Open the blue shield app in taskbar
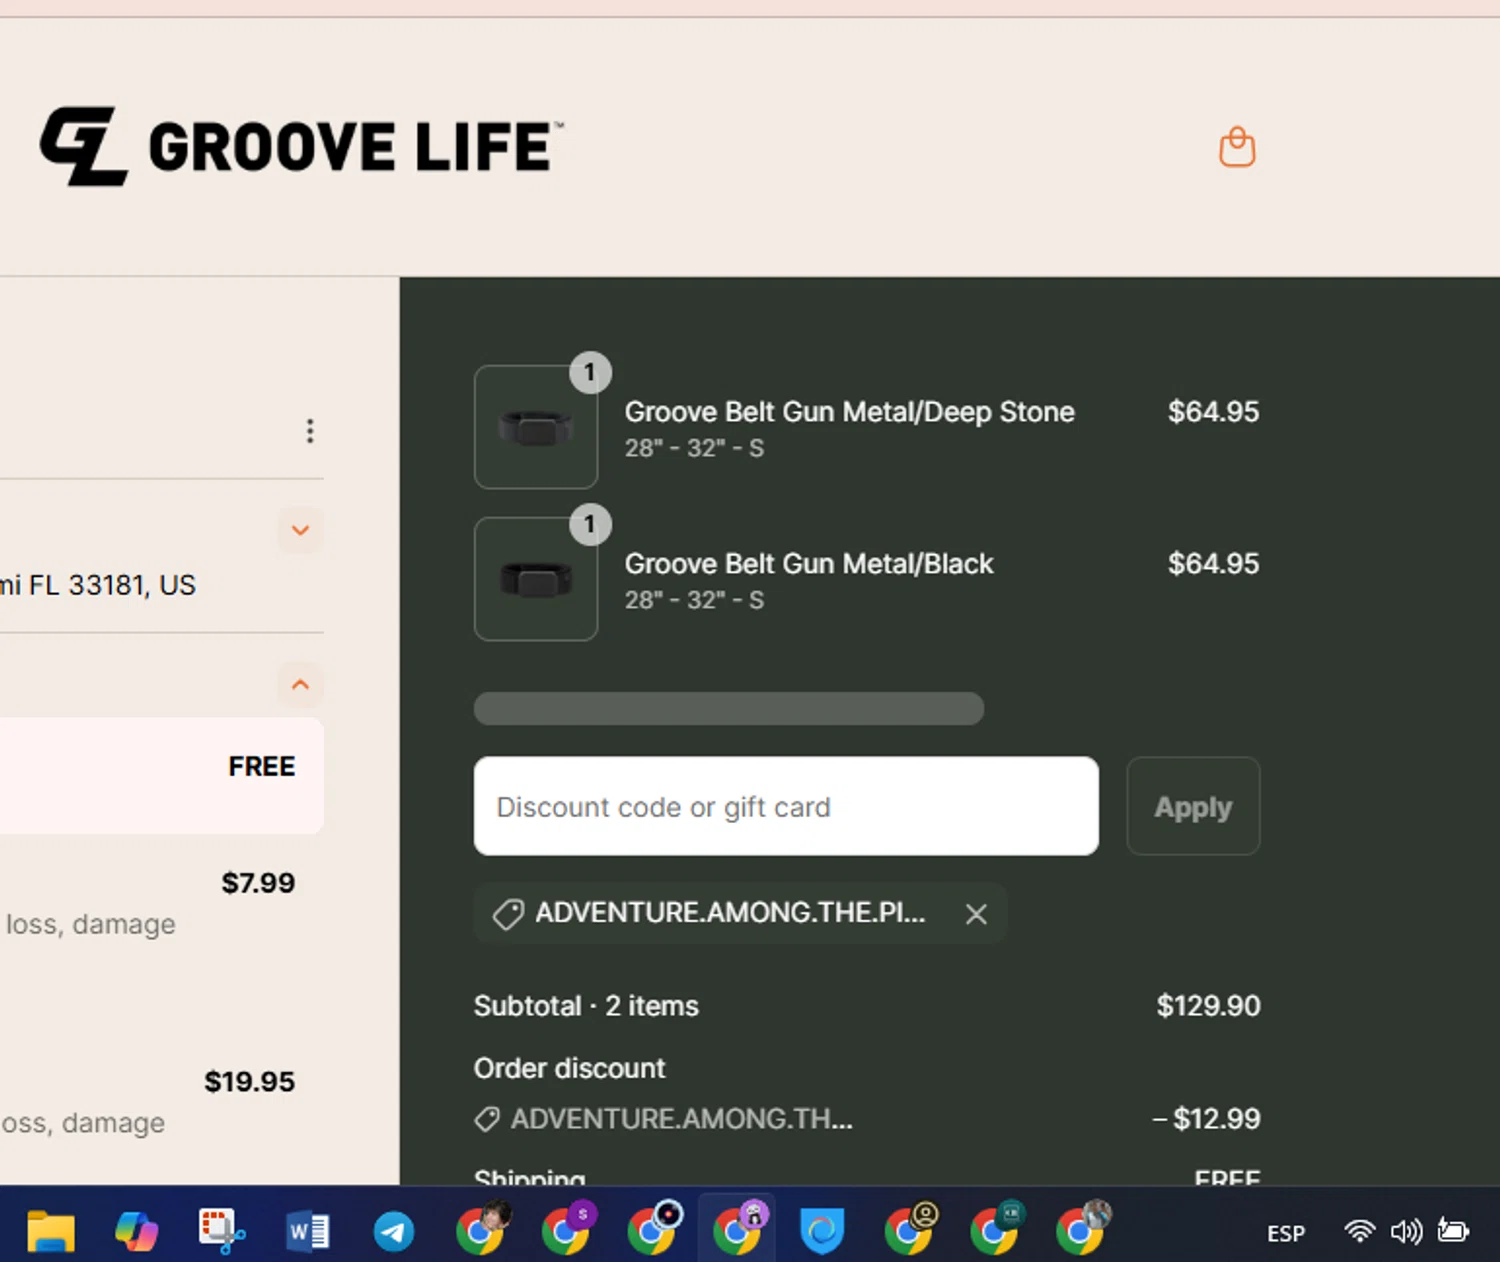The height and width of the screenshot is (1262, 1500). click(822, 1231)
